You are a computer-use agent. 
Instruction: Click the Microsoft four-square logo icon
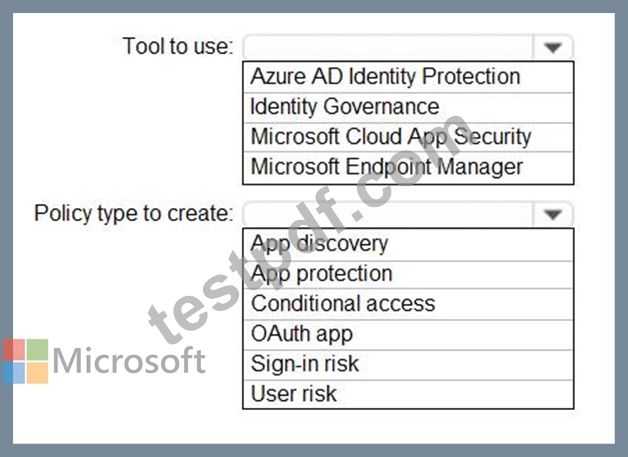click(x=26, y=361)
